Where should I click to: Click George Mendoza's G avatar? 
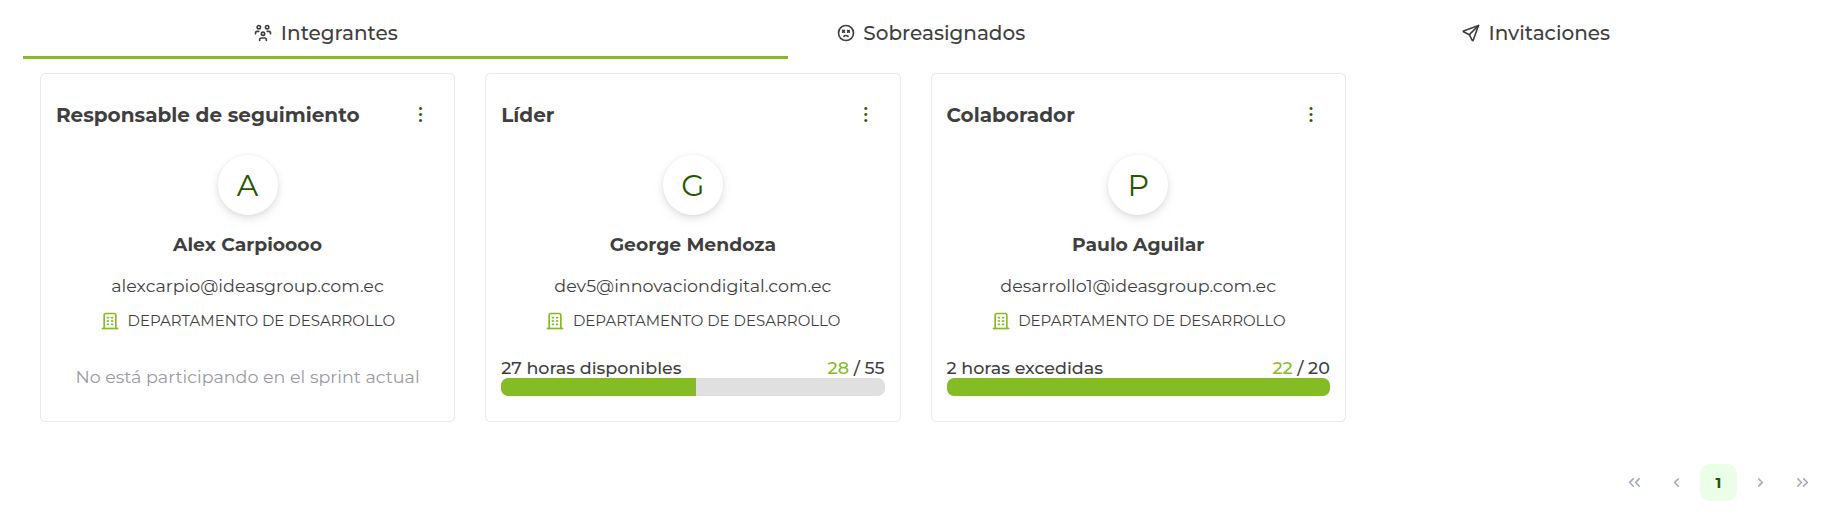(x=693, y=185)
